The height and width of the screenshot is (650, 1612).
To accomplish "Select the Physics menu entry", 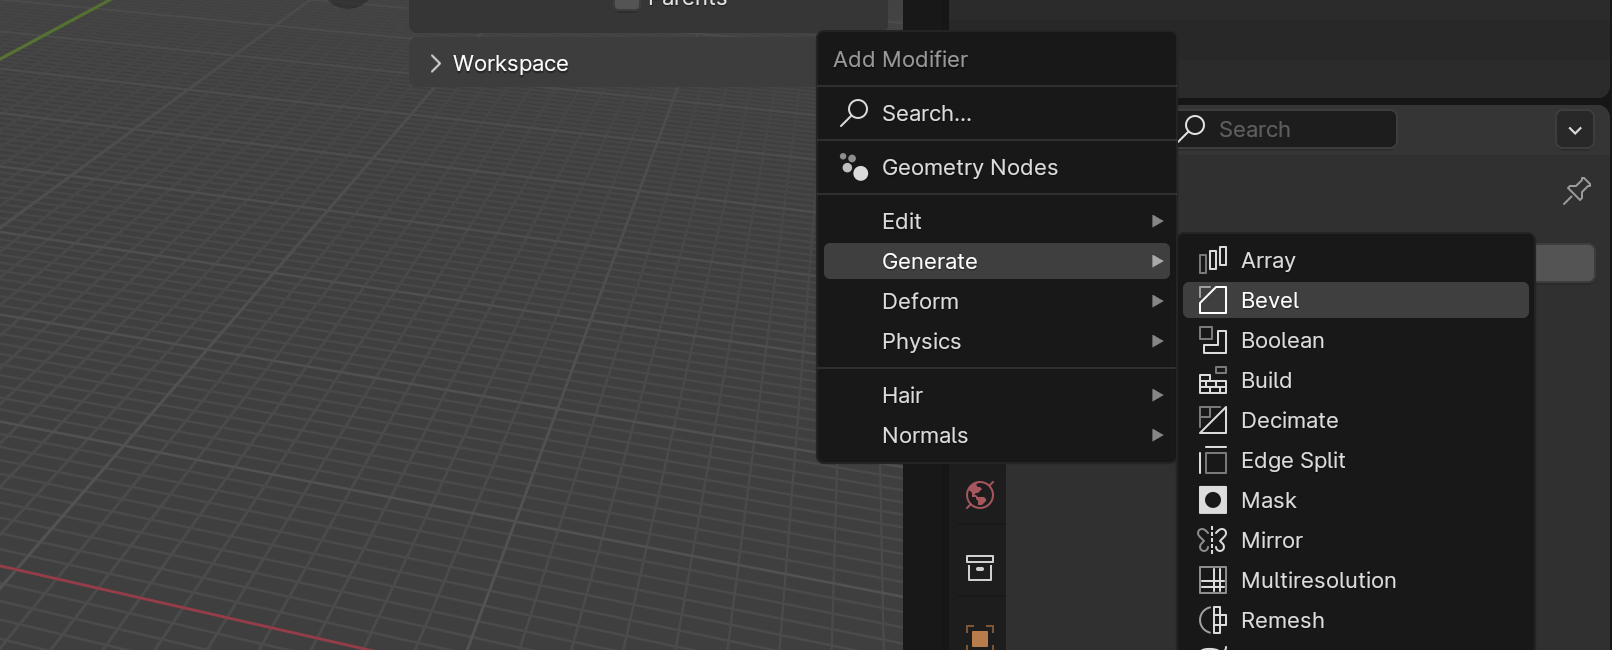I will pos(997,341).
